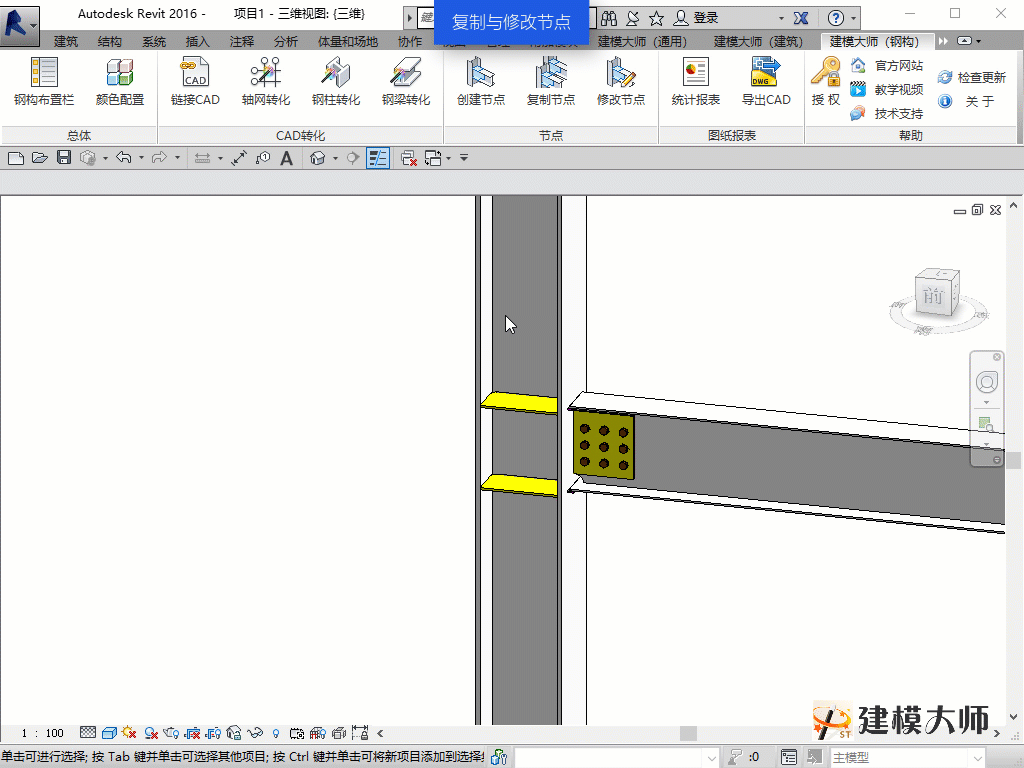Undo the last action
Viewport: 1024px width, 768px height.
pyautogui.click(x=123, y=158)
